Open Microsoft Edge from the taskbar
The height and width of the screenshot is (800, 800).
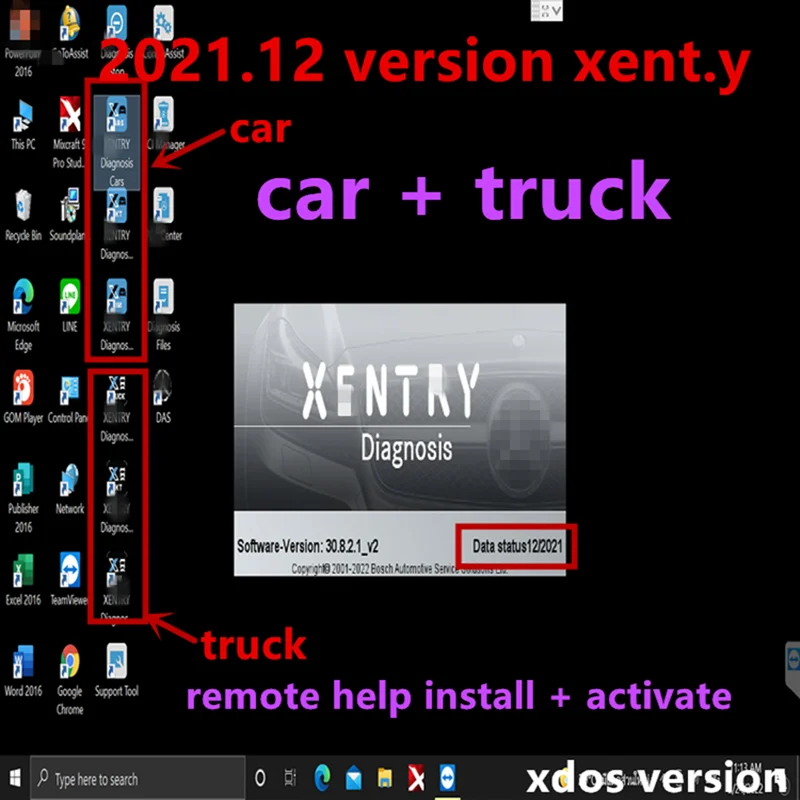coord(322,779)
